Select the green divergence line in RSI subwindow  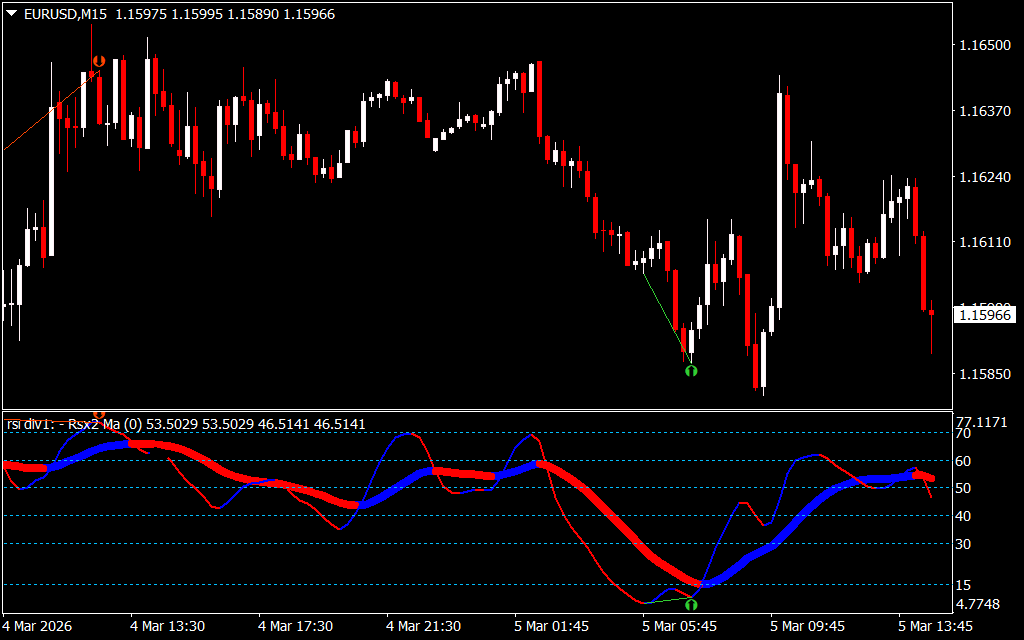(x=668, y=601)
